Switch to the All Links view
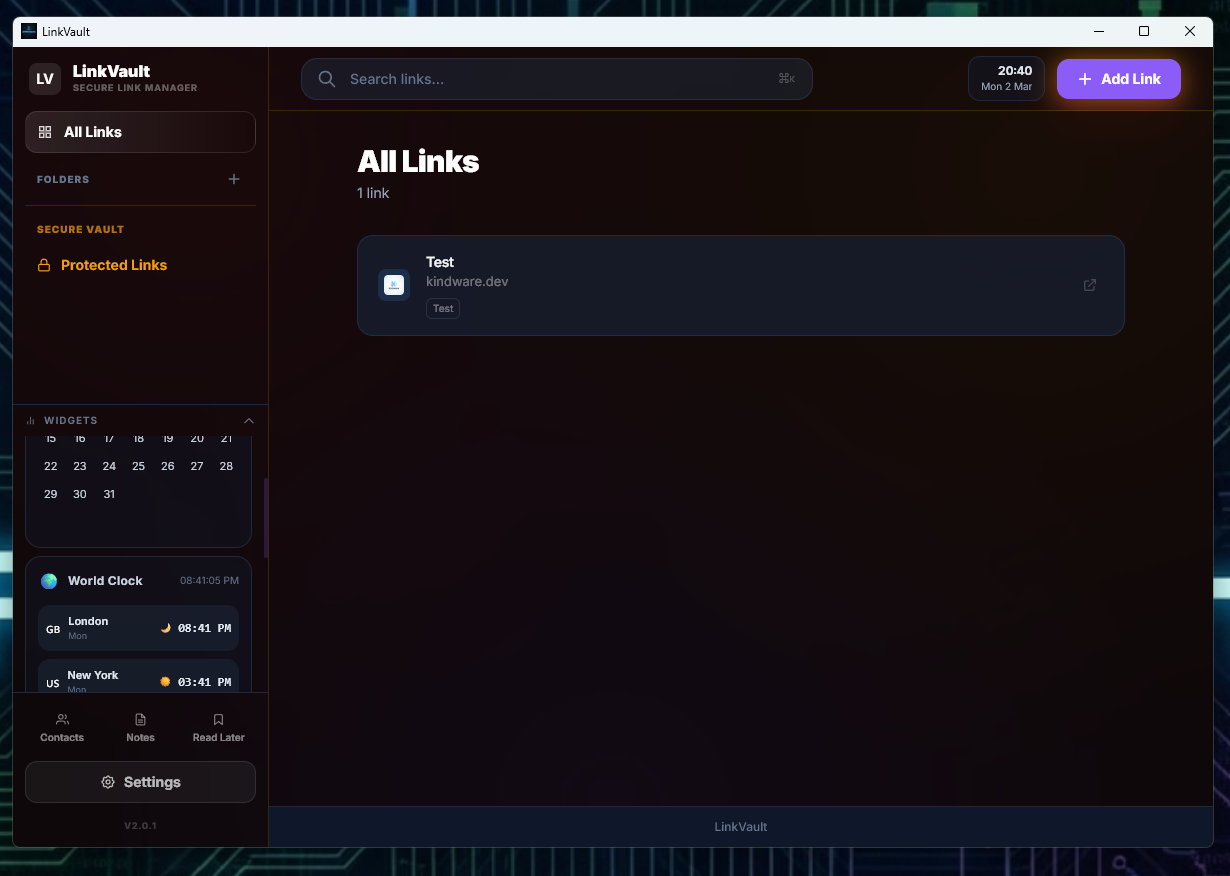This screenshot has height=876, width=1230. [x=140, y=131]
